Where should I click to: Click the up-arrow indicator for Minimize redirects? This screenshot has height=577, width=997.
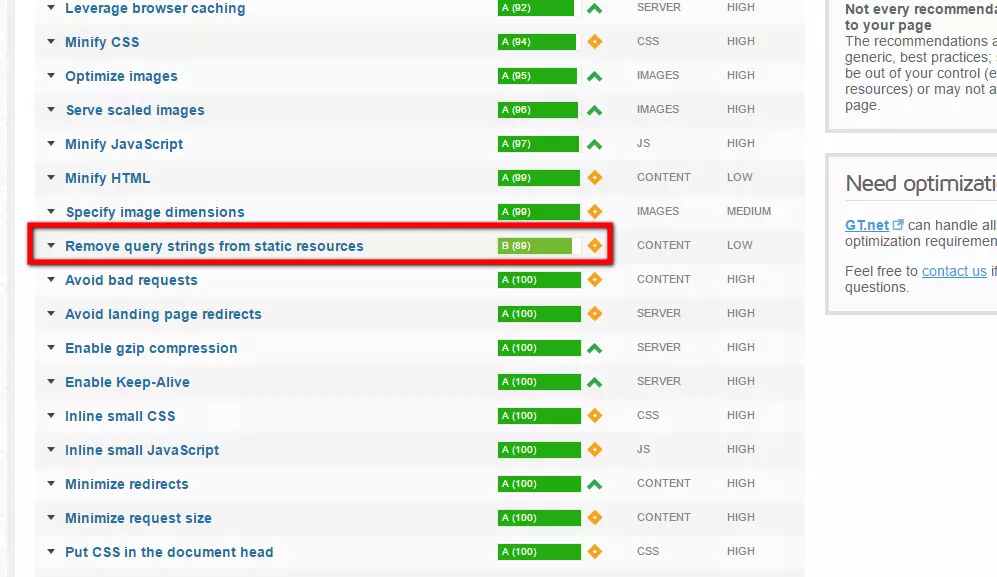click(x=596, y=483)
